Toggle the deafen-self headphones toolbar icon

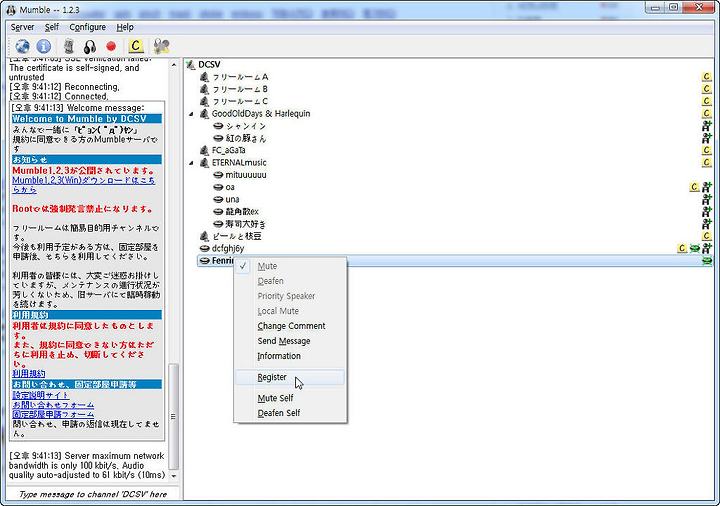(90, 46)
